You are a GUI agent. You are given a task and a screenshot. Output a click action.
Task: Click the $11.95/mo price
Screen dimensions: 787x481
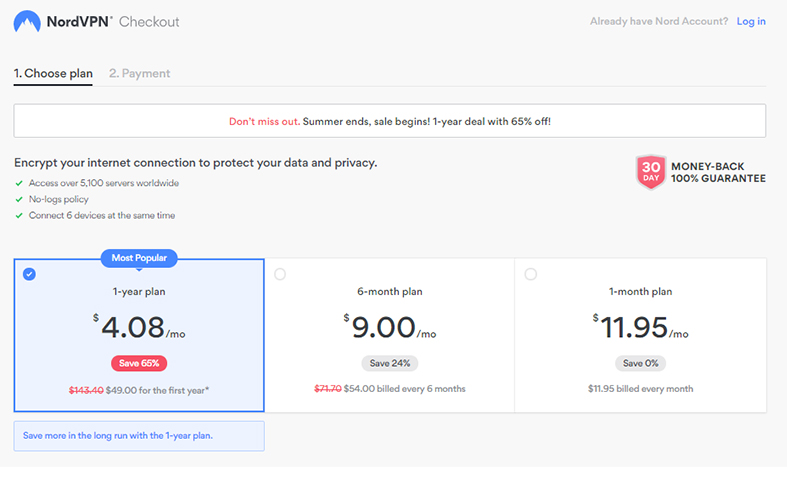pyautogui.click(x=640, y=327)
